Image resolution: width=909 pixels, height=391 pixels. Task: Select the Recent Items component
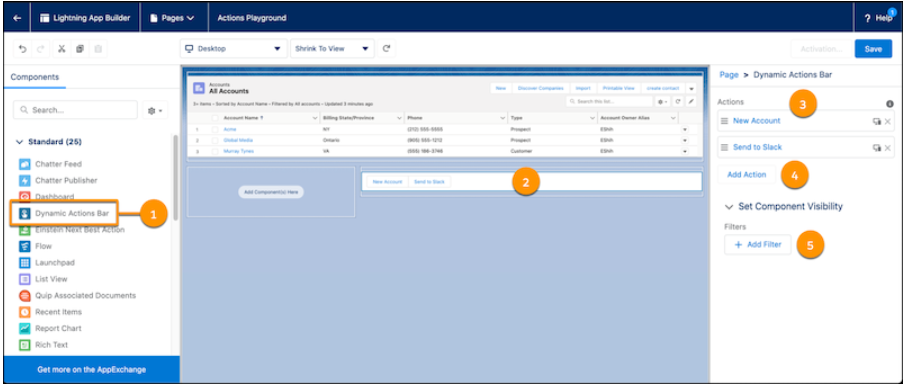(50, 312)
